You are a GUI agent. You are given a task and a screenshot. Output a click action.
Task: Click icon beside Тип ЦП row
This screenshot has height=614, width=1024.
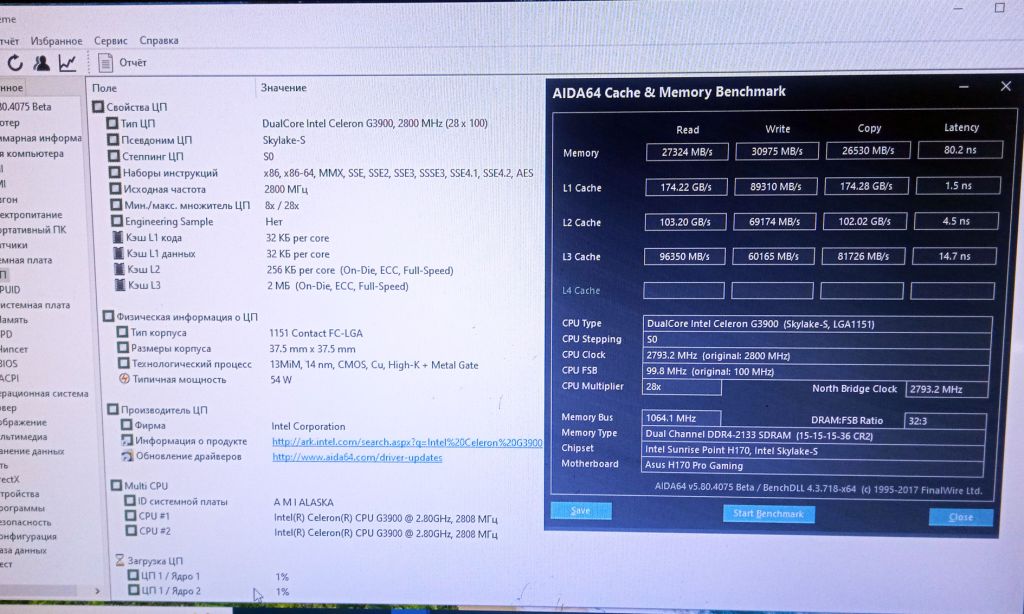click(x=112, y=123)
